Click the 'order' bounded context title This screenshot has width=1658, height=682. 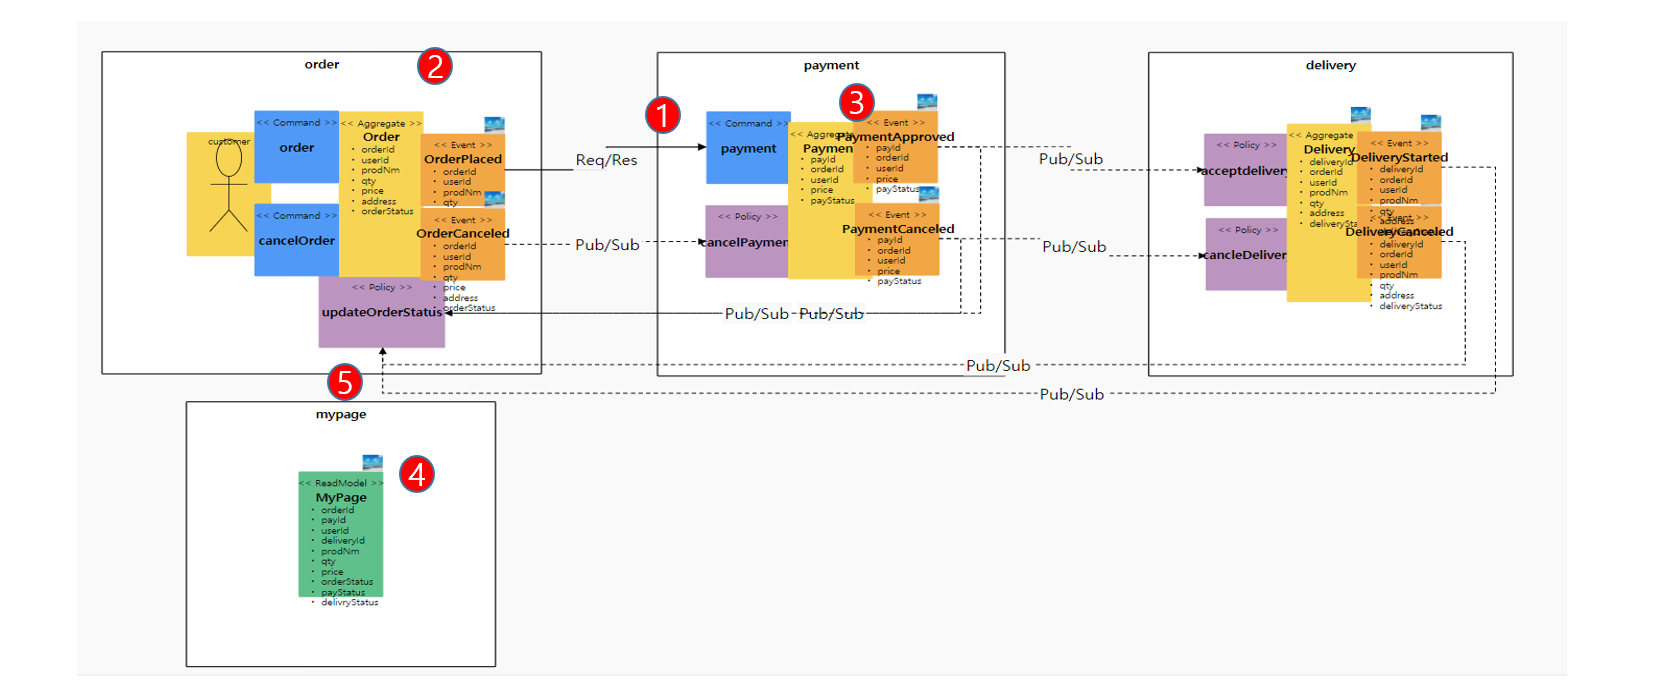pos(322,64)
